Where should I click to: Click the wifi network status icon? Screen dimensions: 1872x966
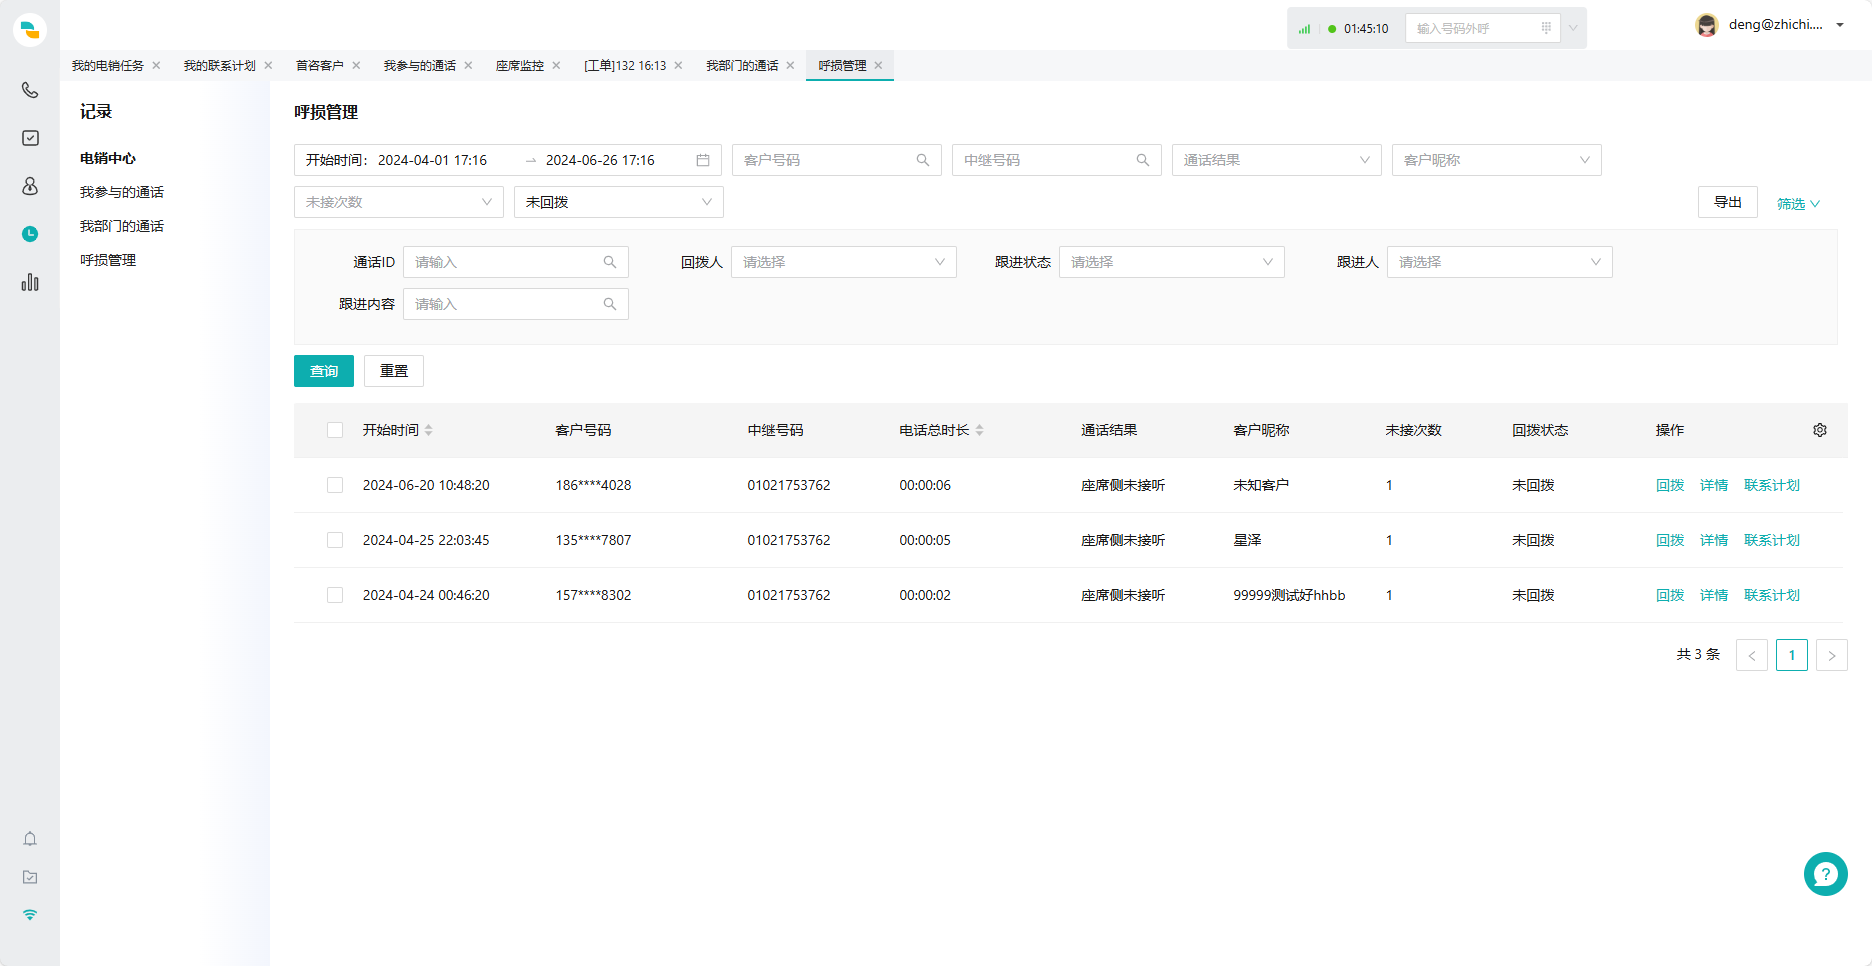tap(30, 915)
